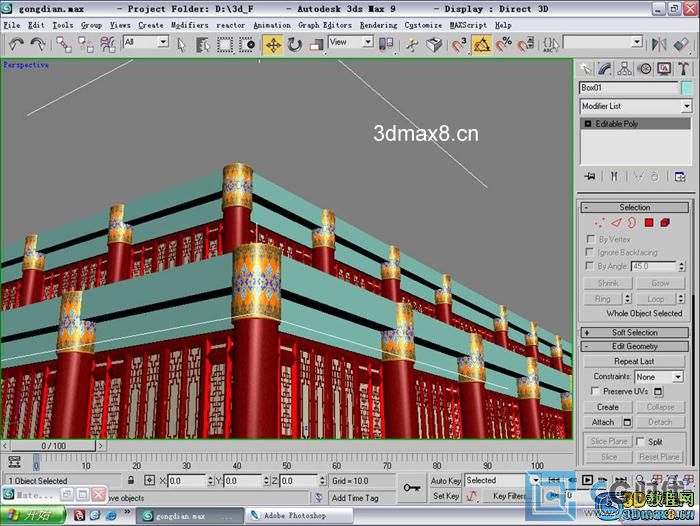Select Element sub-object level icon
The width and height of the screenshot is (700, 526).
pos(665,222)
